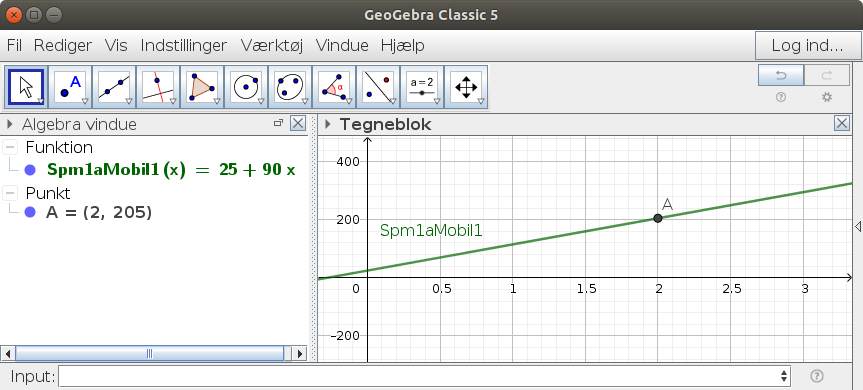The image size is (863, 390).
Task: Open the Fil menu
Action: click(x=14, y=45)
